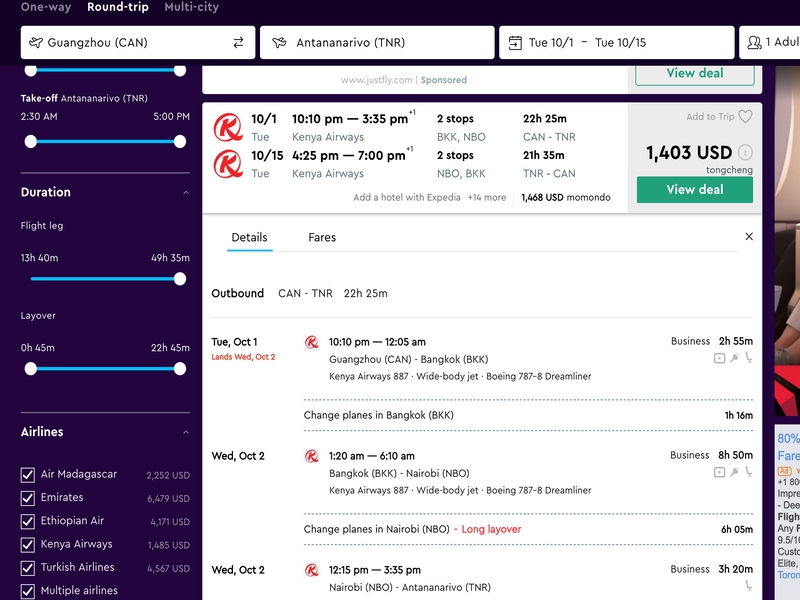Click seat icon on Bangkok-Nairobi segment
The width and height of the screenshot is (800, 600).
pyautogui.click(x=748, y=472)
